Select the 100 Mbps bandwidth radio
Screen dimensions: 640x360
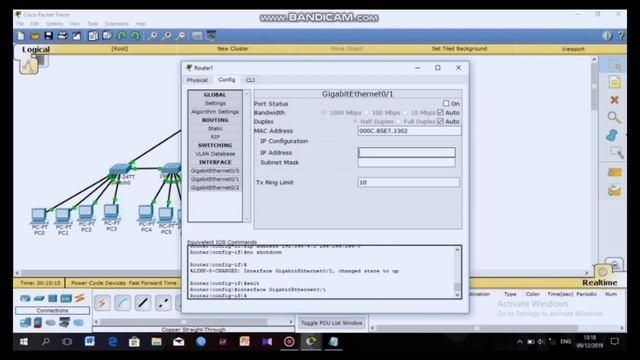point(366,113)
